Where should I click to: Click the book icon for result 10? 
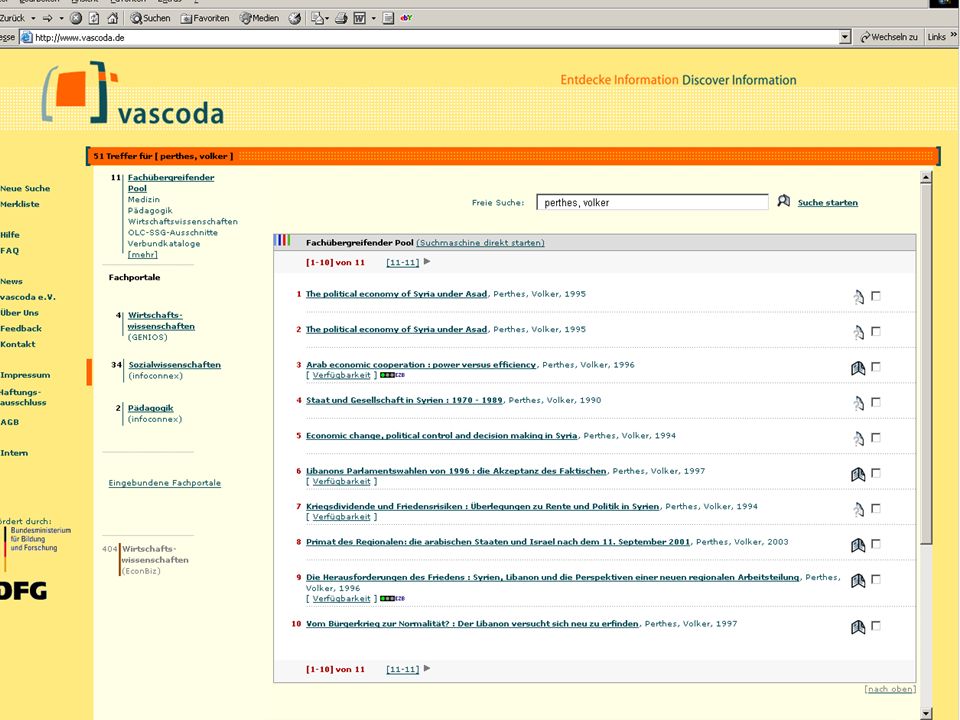[858, 627]
